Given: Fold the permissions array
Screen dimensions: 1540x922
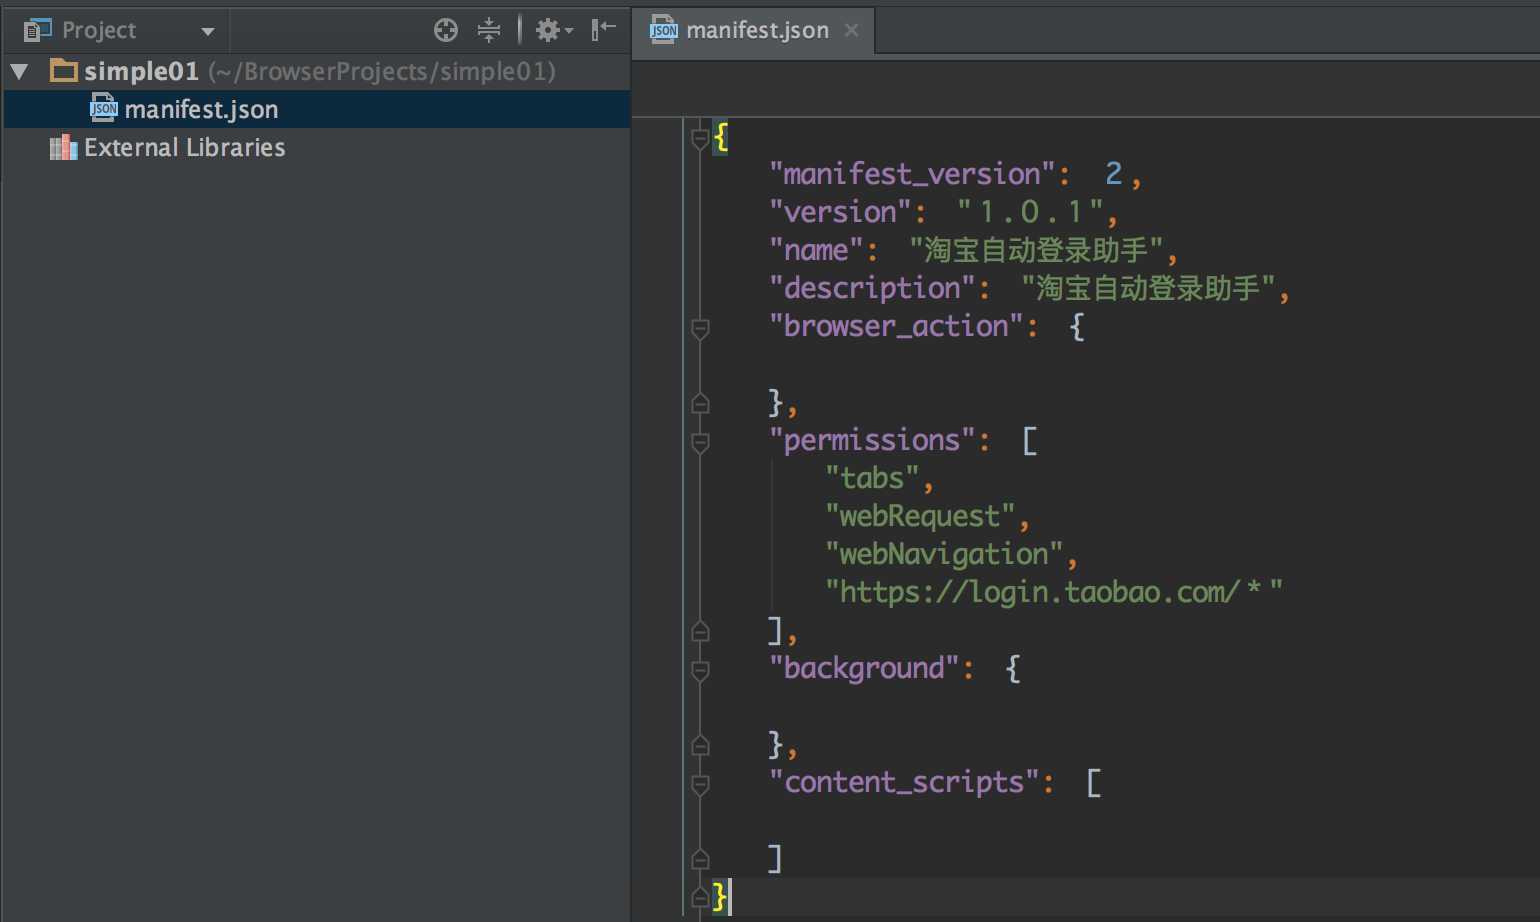Looking at the screenshot, I should pyautogui.click(x=700, y=441).
